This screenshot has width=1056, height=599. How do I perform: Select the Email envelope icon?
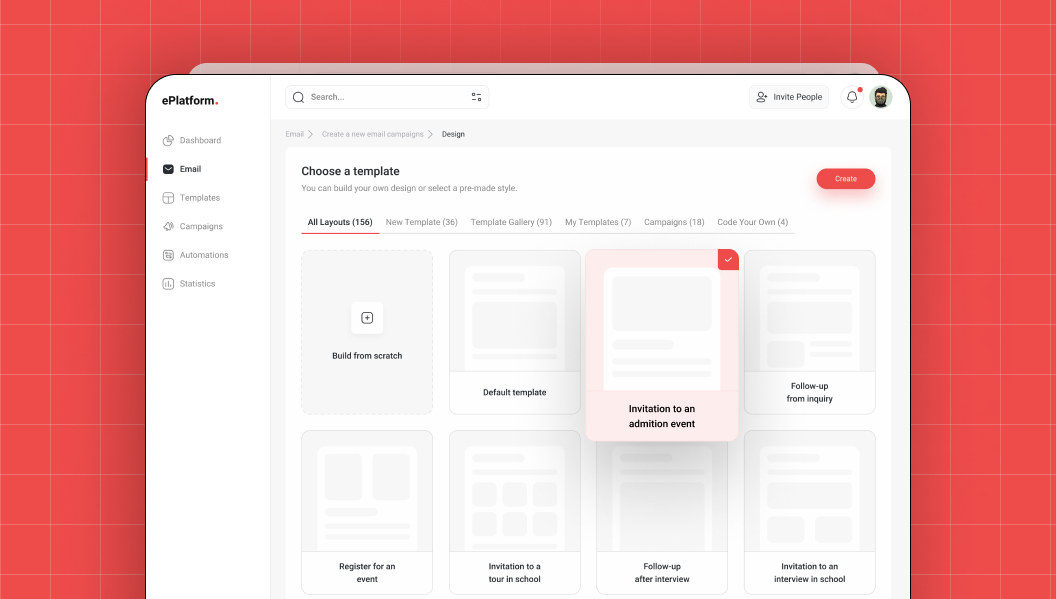pyautogui.click(x=168, y=169)
